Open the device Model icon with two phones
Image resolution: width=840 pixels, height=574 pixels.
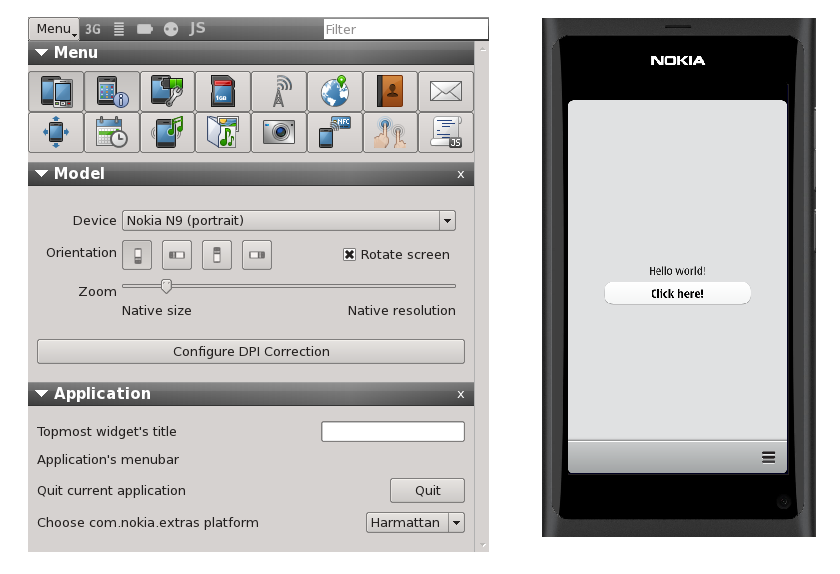pyautogui.click(x=56, y=92)
